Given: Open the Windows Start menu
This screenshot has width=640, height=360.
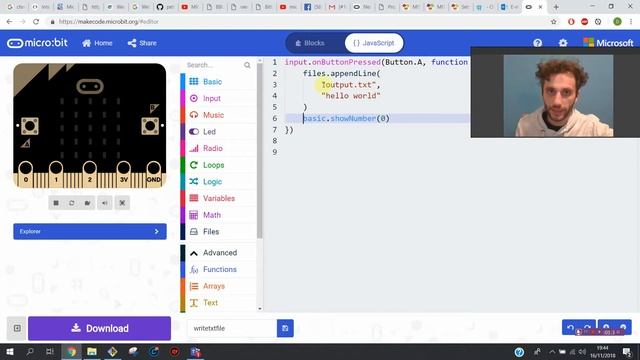Looking at the screenshot, I should click(10, 351).
